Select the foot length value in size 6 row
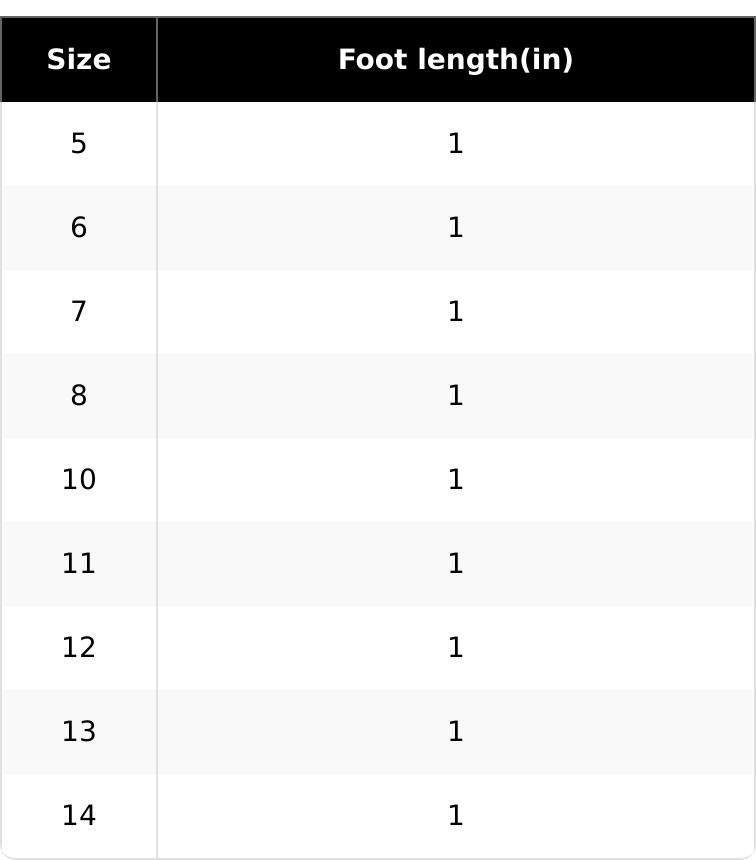The width and height of the screenshot is (756, 860). [x=455, y=228]
